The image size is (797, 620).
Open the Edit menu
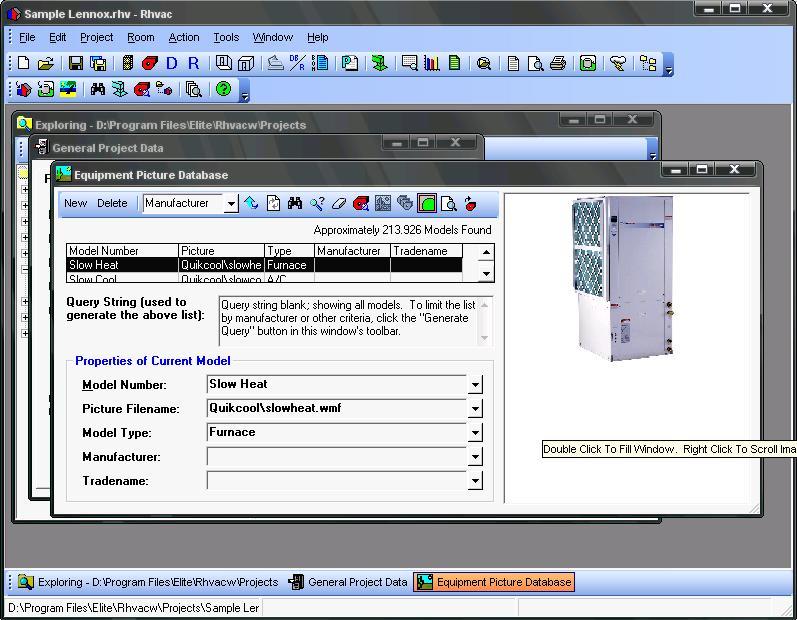pos(57,38)
